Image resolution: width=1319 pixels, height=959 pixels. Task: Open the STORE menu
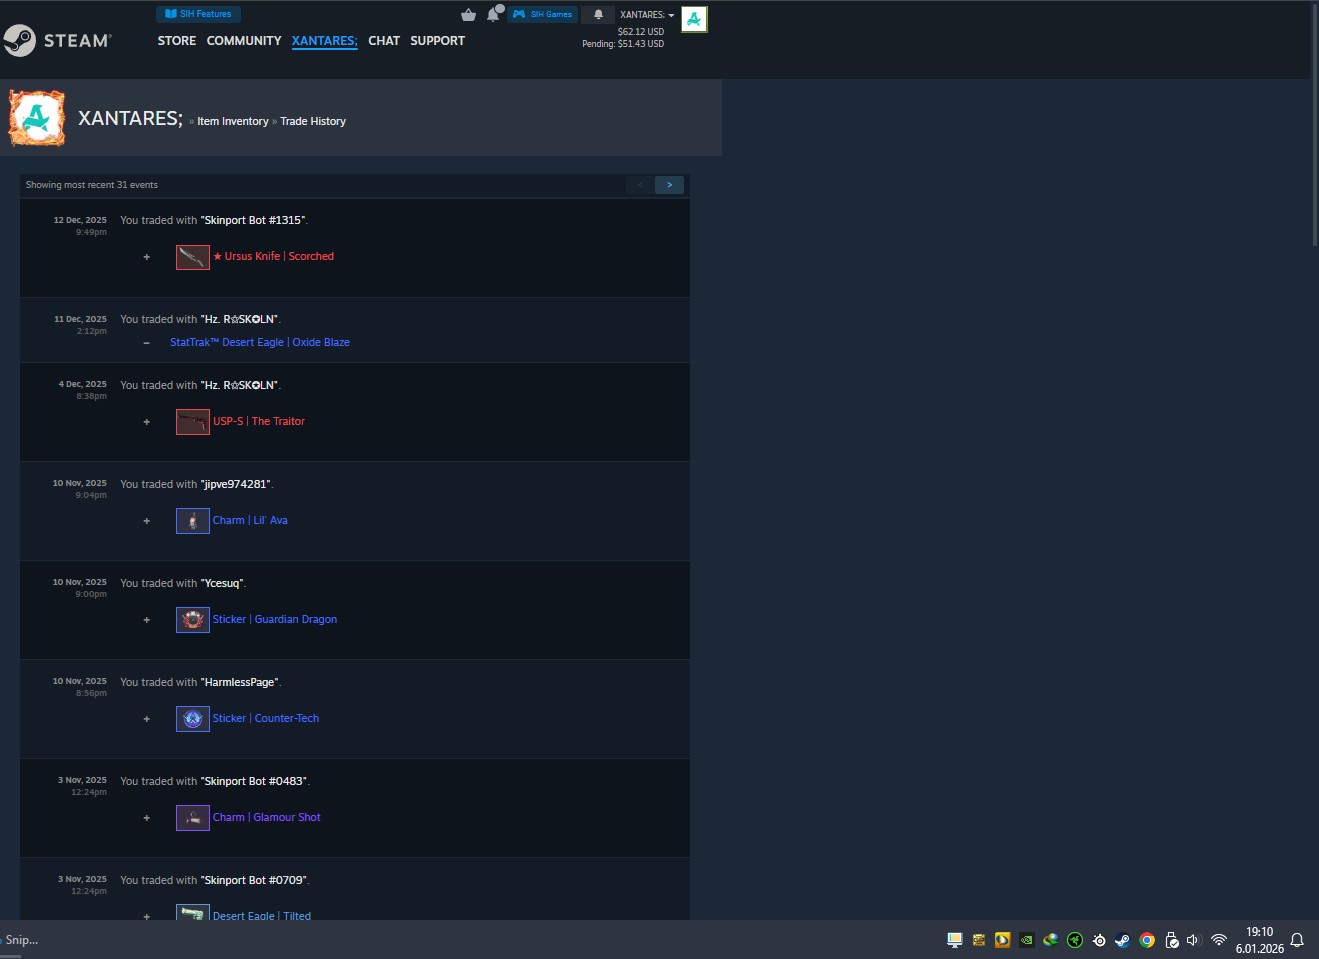(177, 41)
